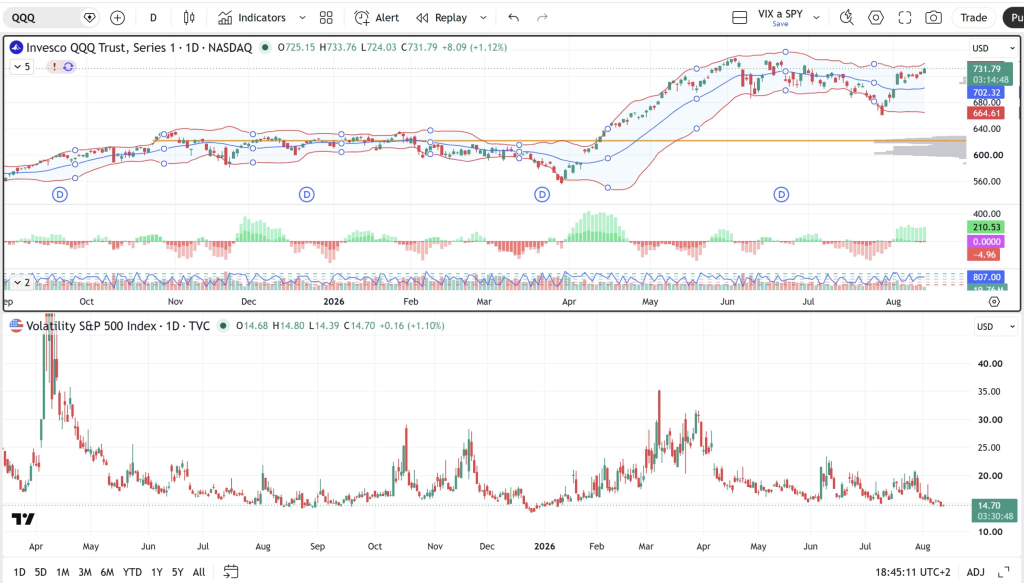Click the US flag icon of VIX chart

click(16, 326)
